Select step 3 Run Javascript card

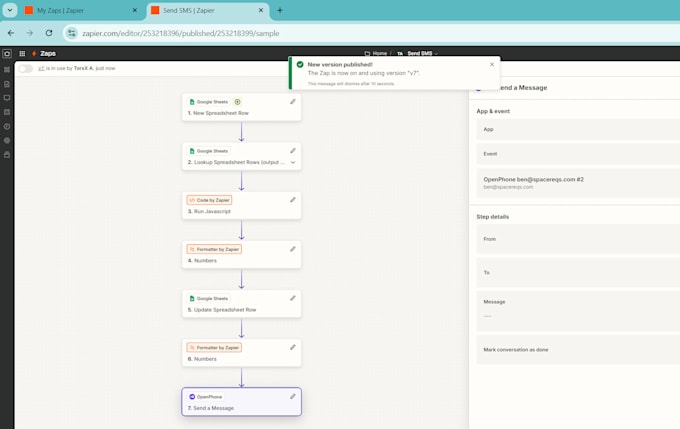242,206
